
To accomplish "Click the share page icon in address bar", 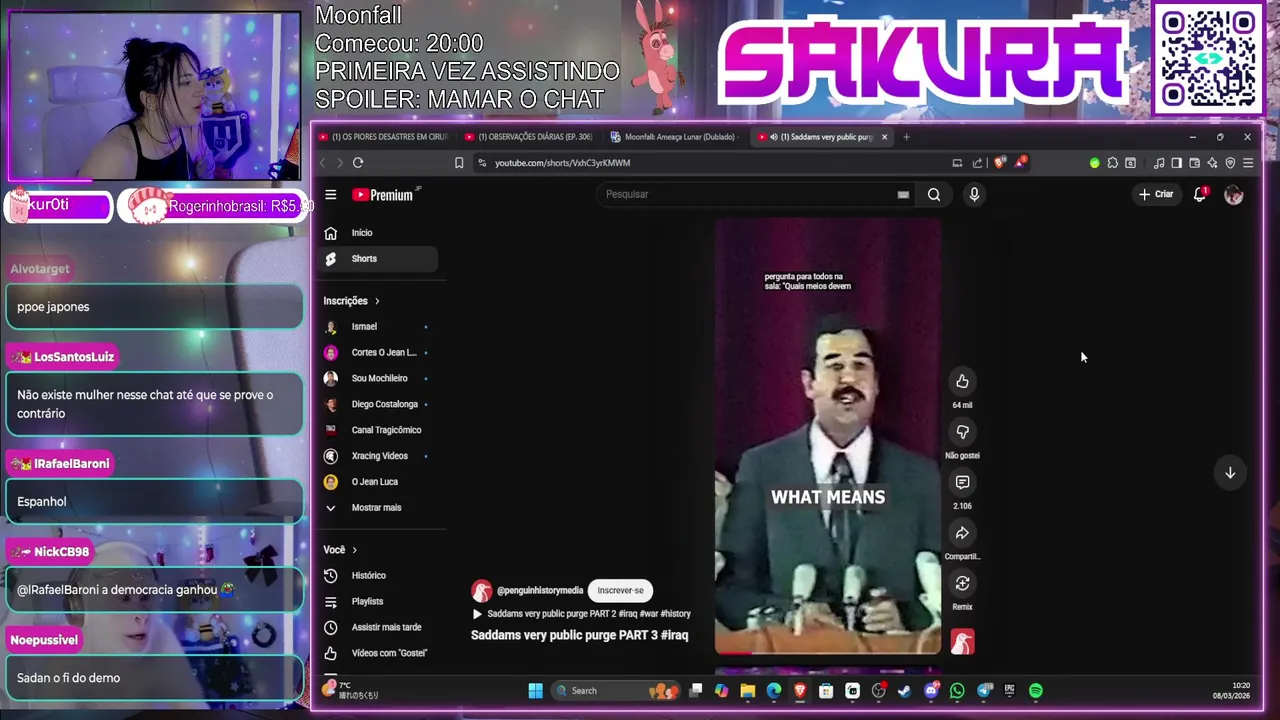I will (977, 163).
